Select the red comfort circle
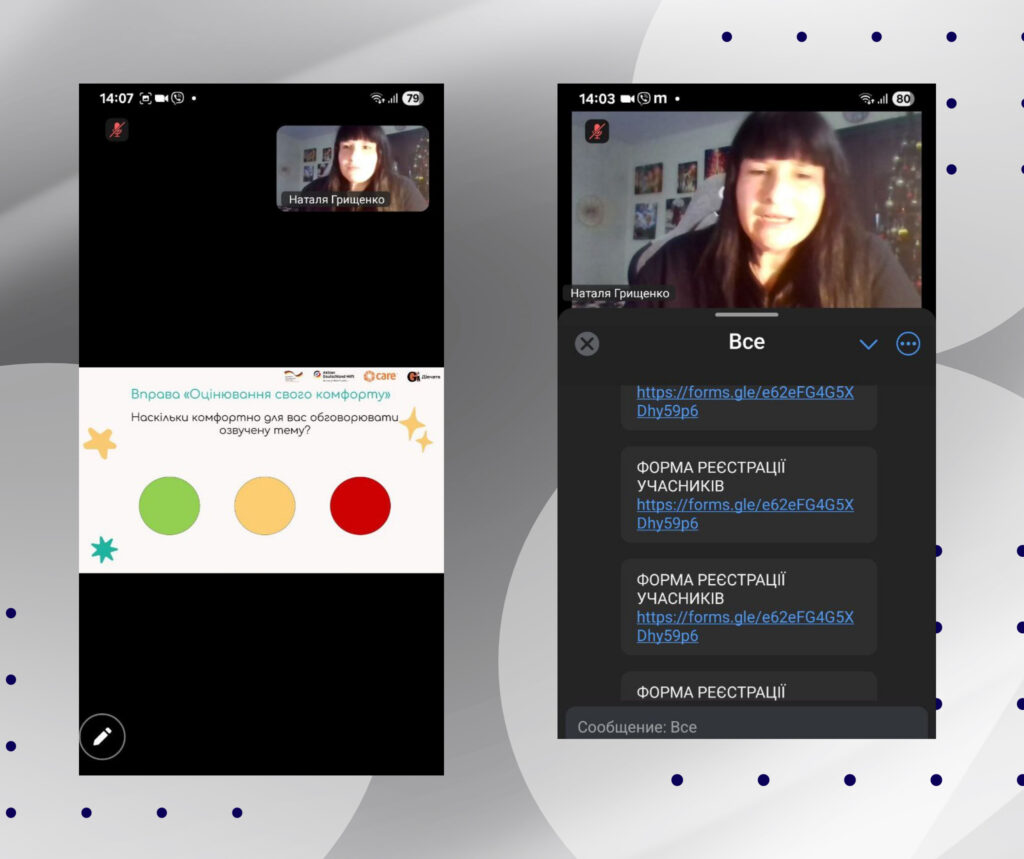The height and width of the screenshot is (859, 1024). tap(360, 506)
